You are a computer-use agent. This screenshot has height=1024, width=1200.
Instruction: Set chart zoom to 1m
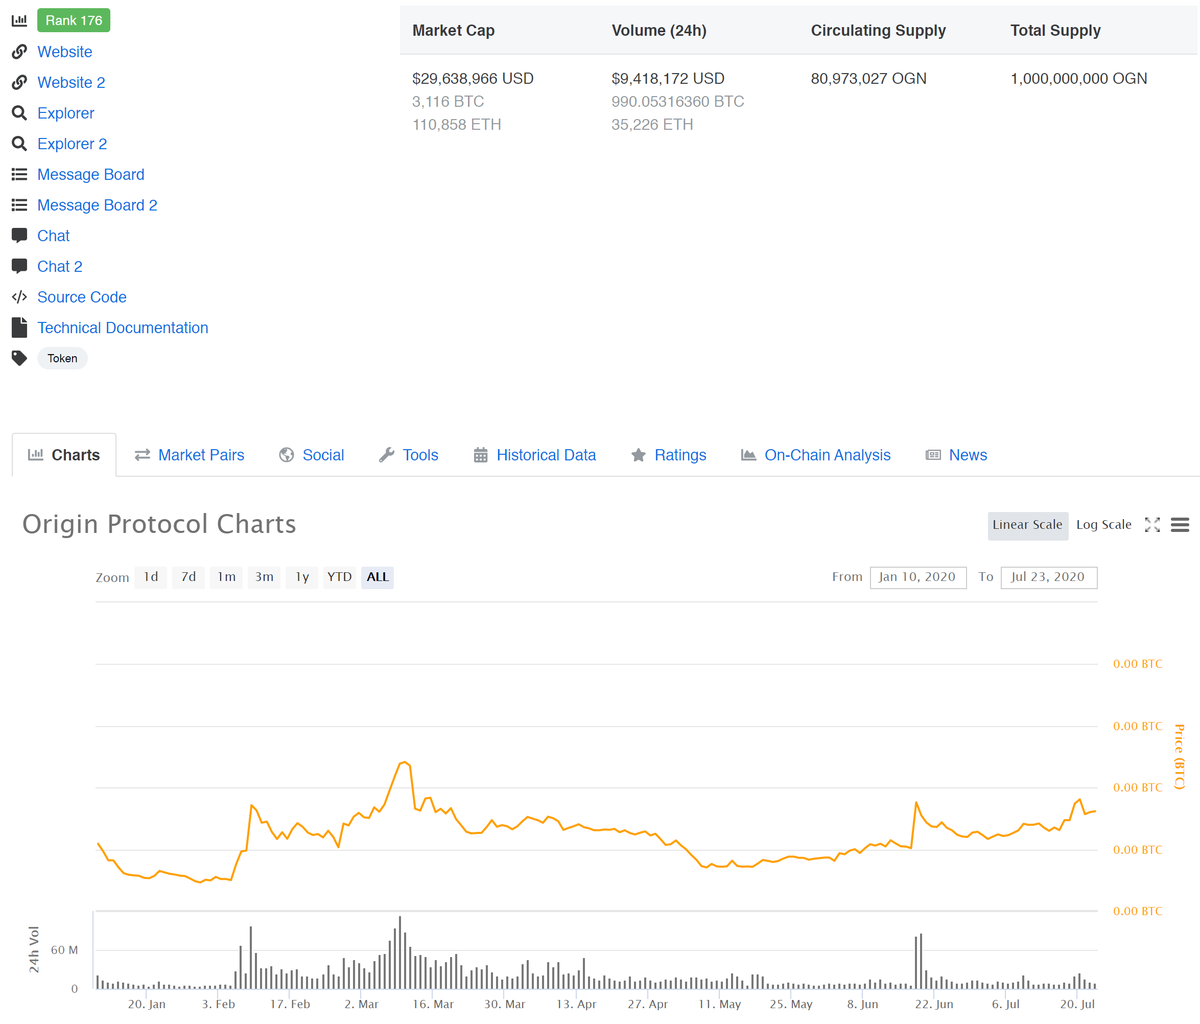[x=227, y=577]
